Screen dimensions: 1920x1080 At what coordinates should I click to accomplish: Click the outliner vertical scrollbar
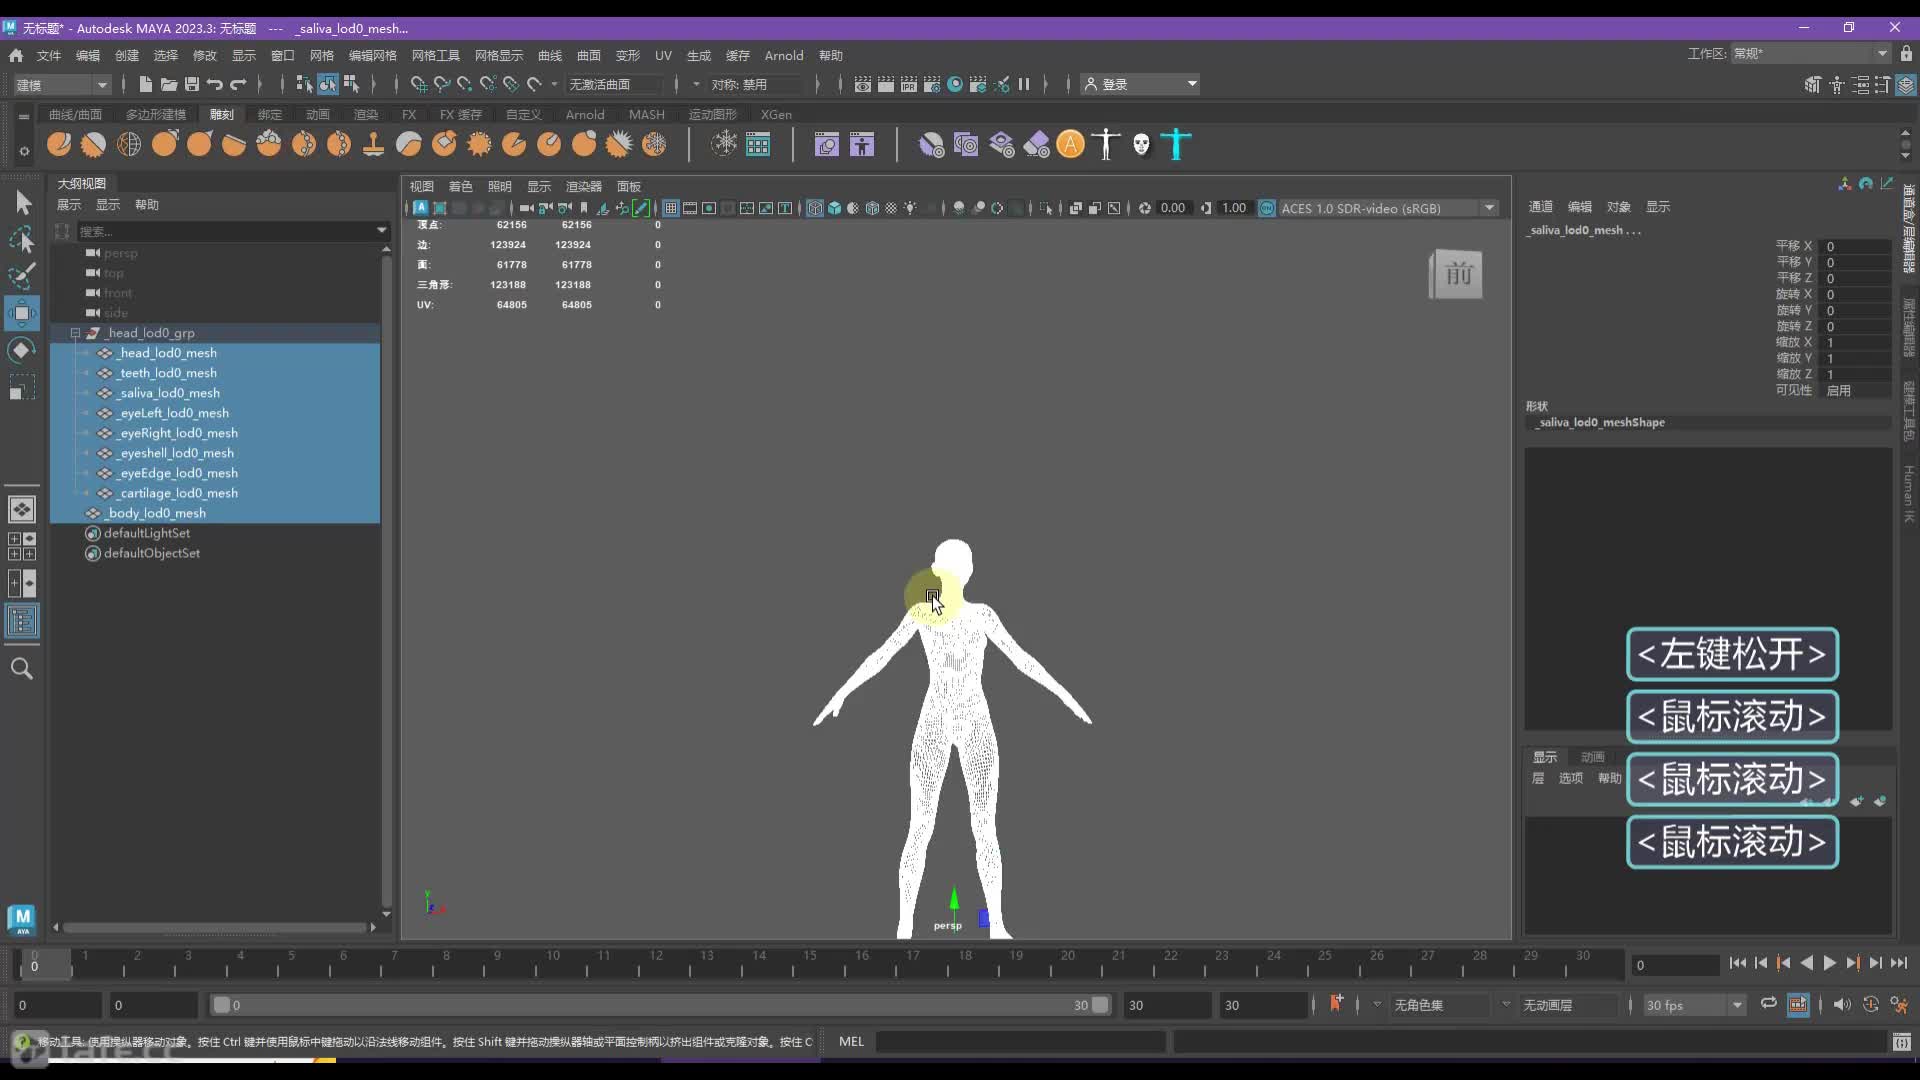tap(386, 580)
